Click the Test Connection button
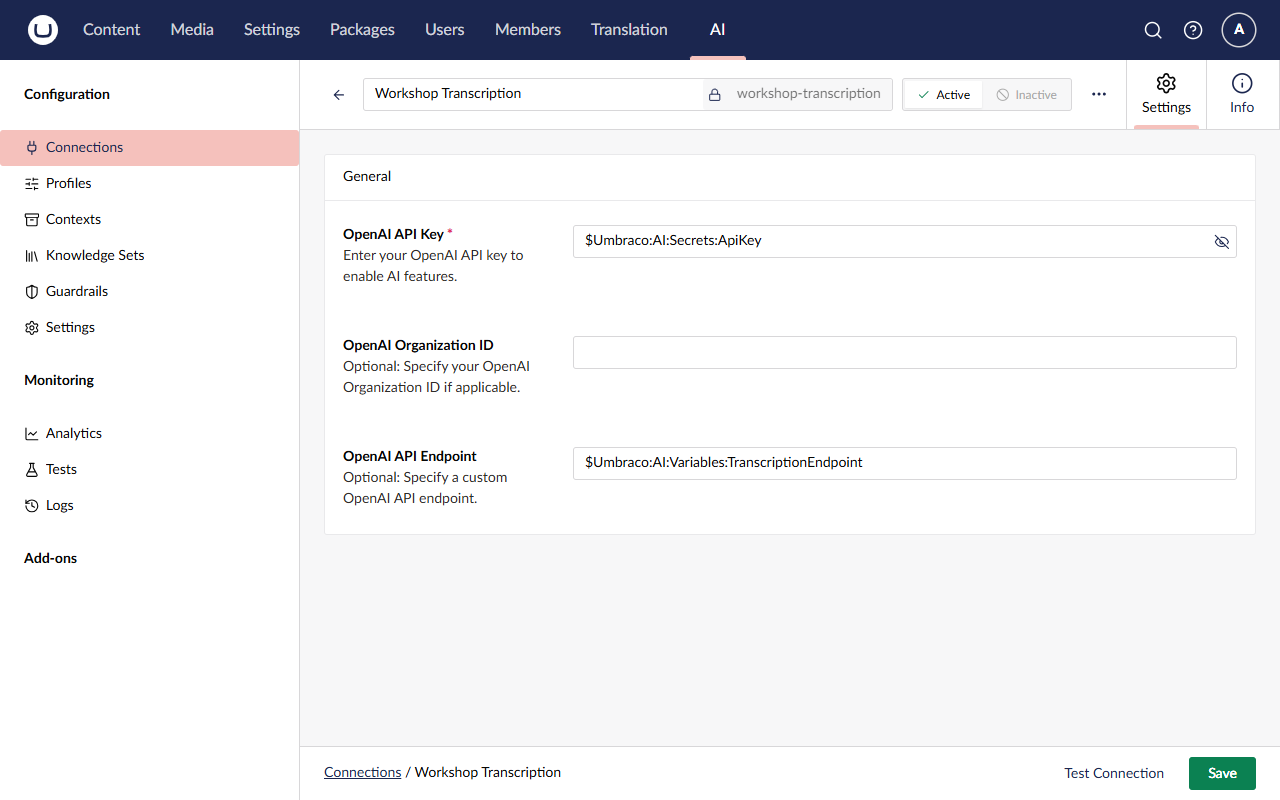The image size is (1280, 800). pyautogui.click(x=1114, y=773)
